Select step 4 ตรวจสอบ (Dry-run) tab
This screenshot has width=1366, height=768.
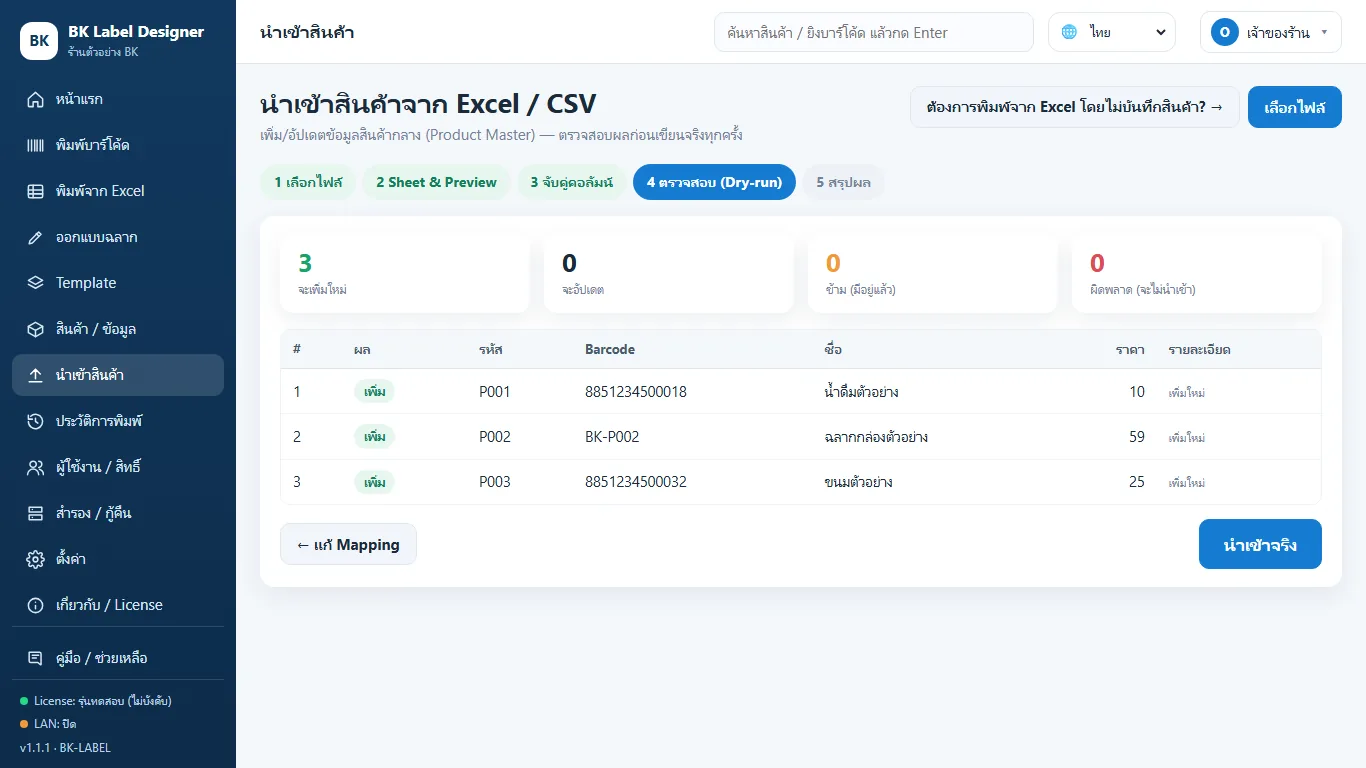[x=714, y=182]
